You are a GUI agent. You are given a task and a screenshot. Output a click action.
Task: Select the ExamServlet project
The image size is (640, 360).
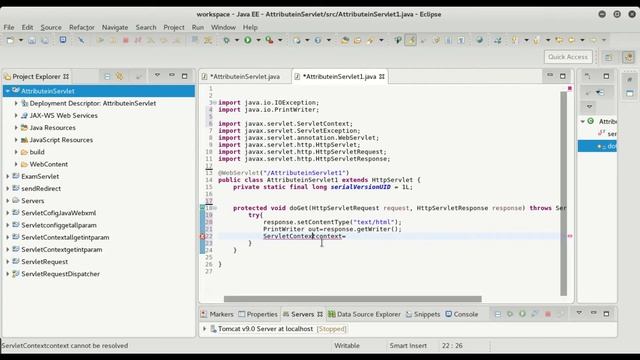click(x=40, y=176)
